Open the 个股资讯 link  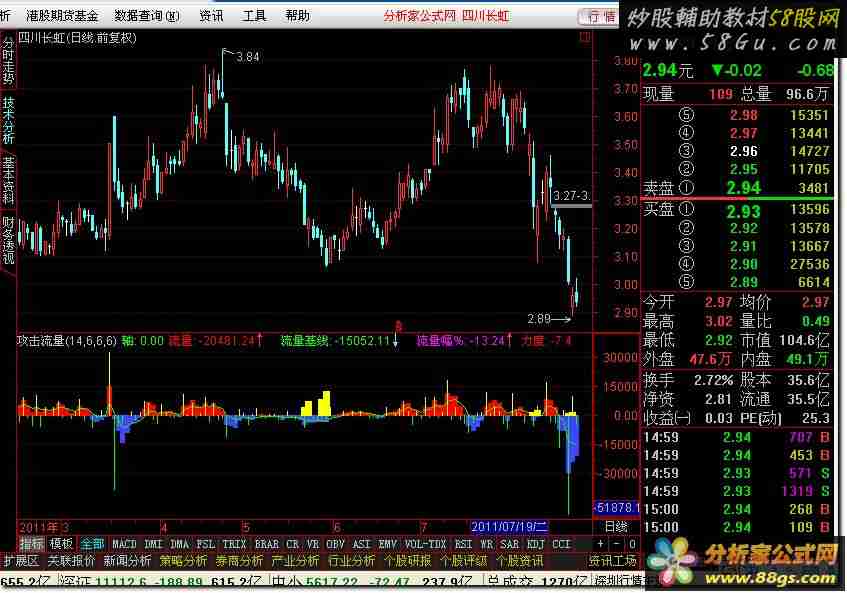point(520,561)
